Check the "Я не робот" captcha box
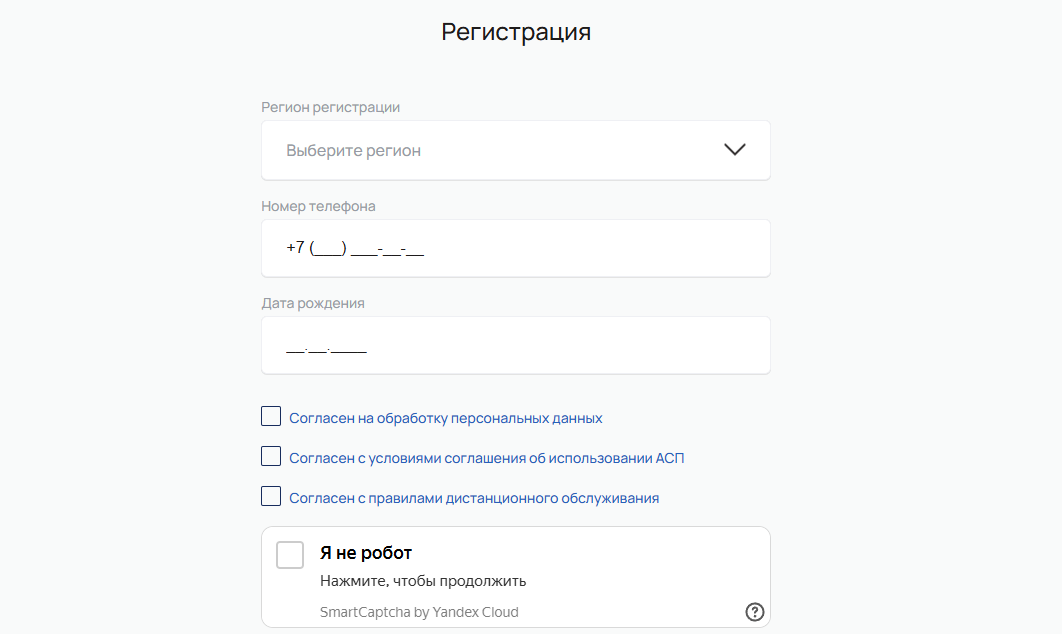1062x634 pixels. pyautogui.click(x=290, y=555)
